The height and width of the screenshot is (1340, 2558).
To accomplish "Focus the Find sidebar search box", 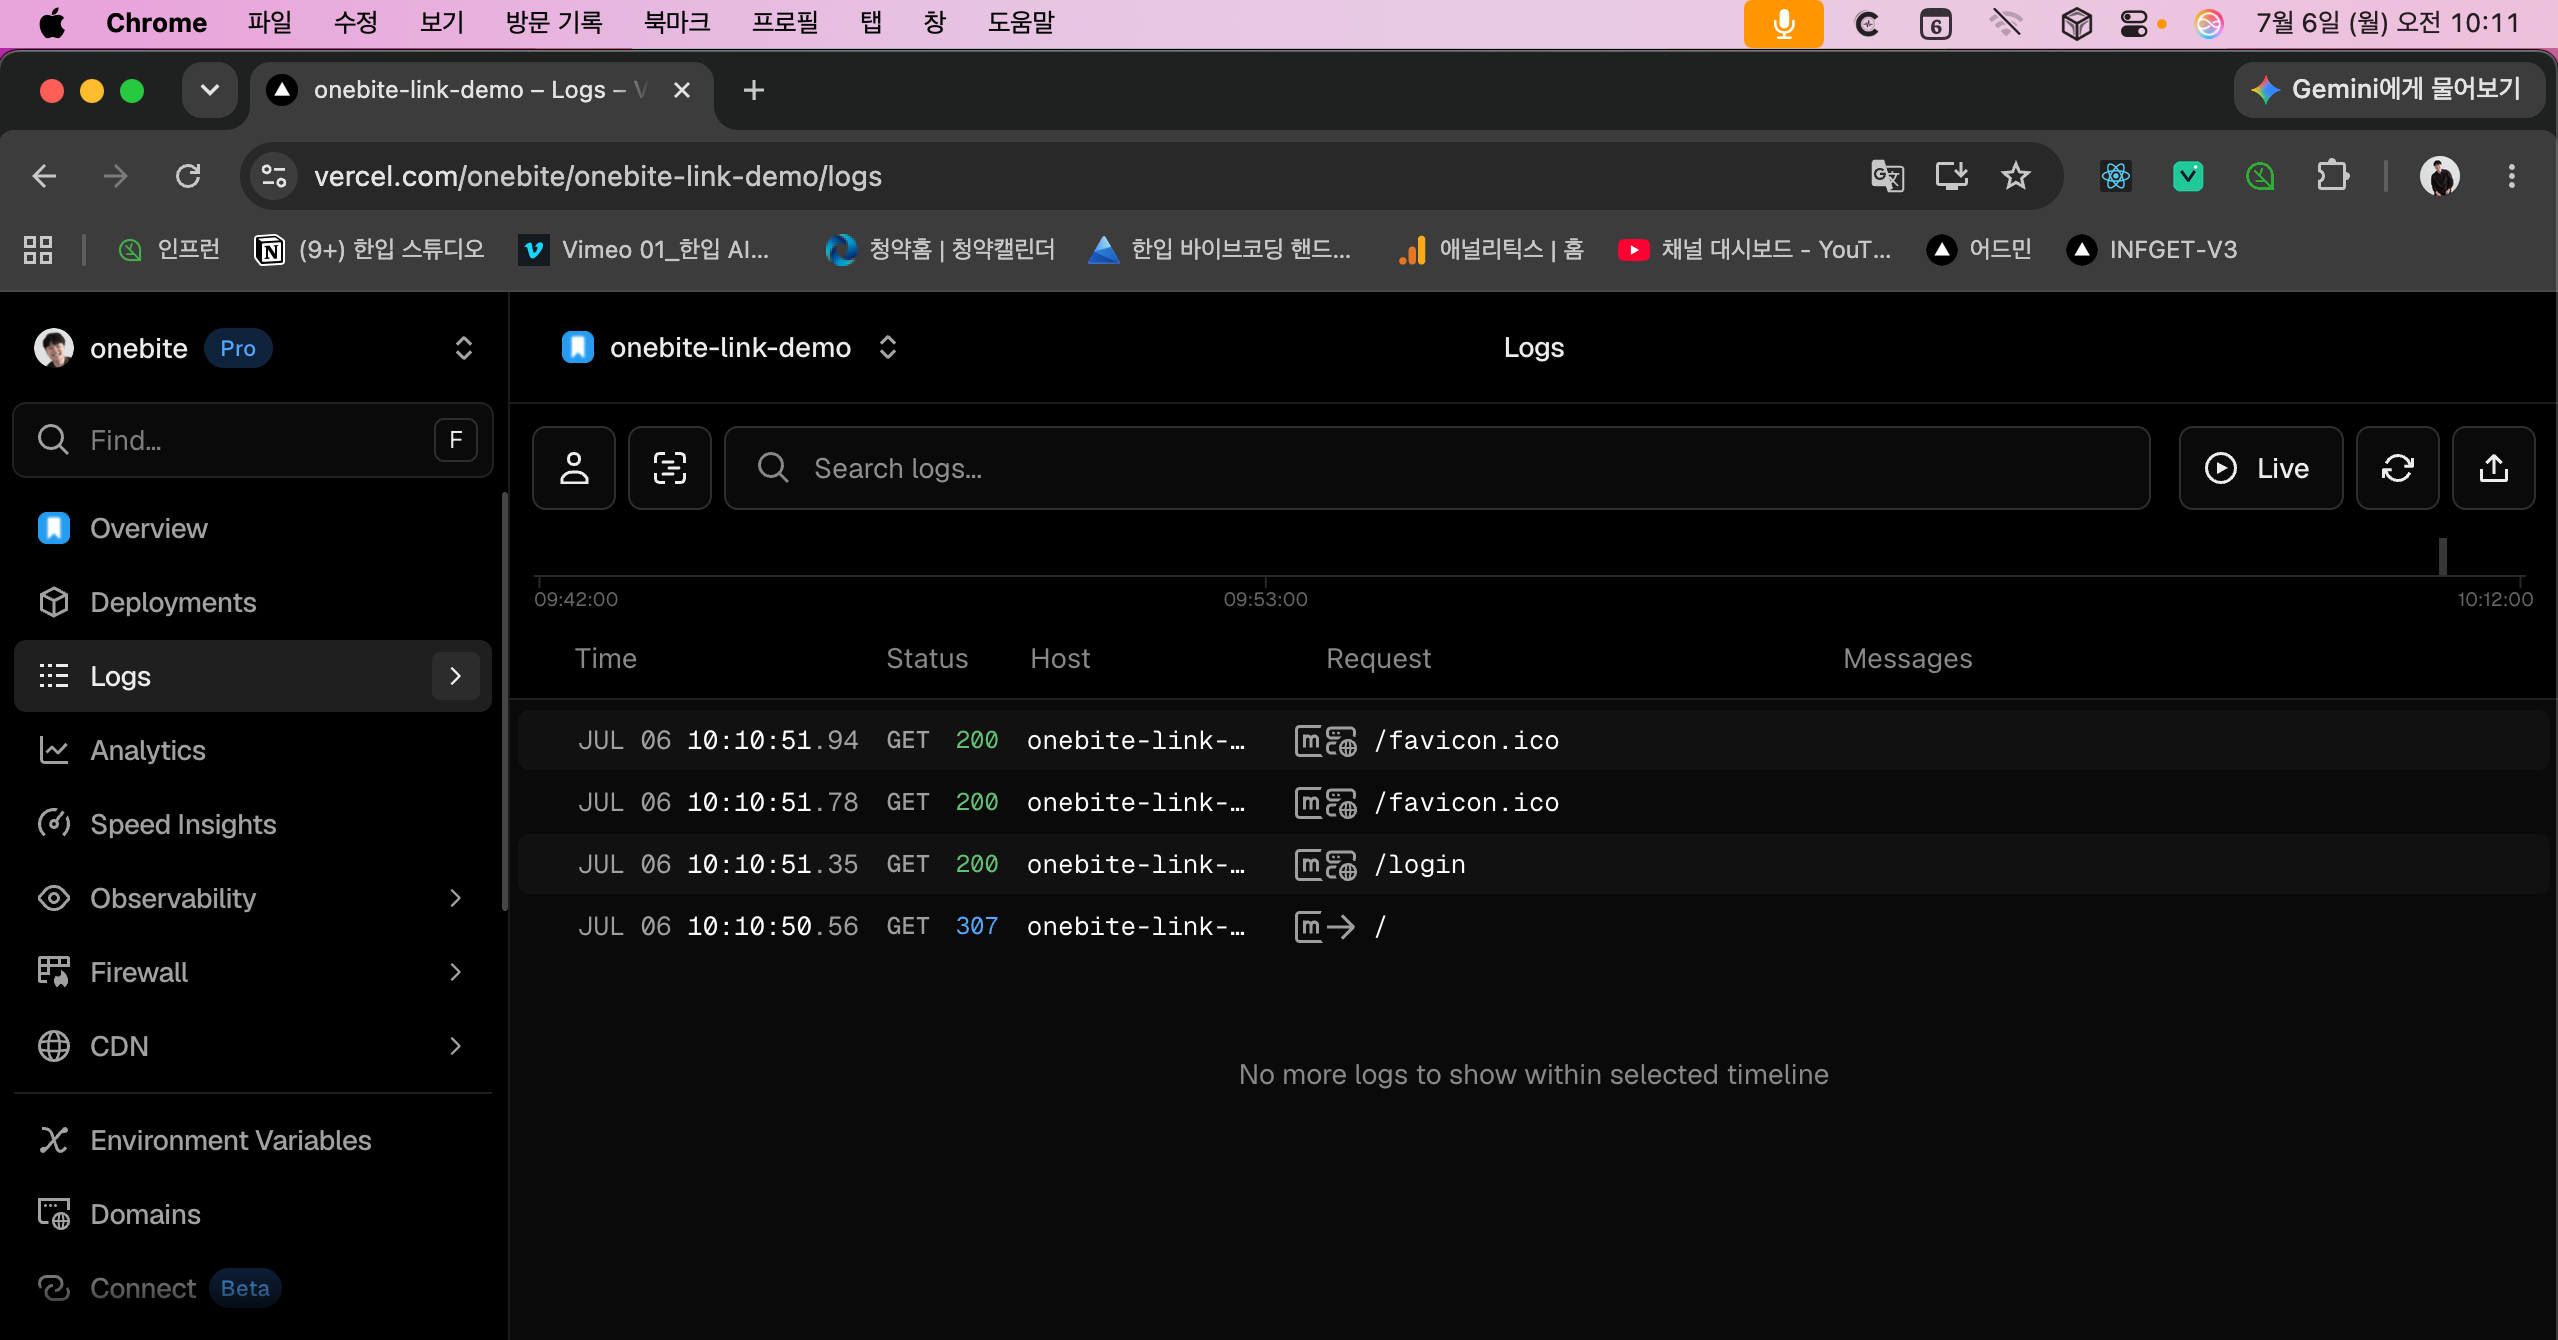I will [x=253, y=440].
